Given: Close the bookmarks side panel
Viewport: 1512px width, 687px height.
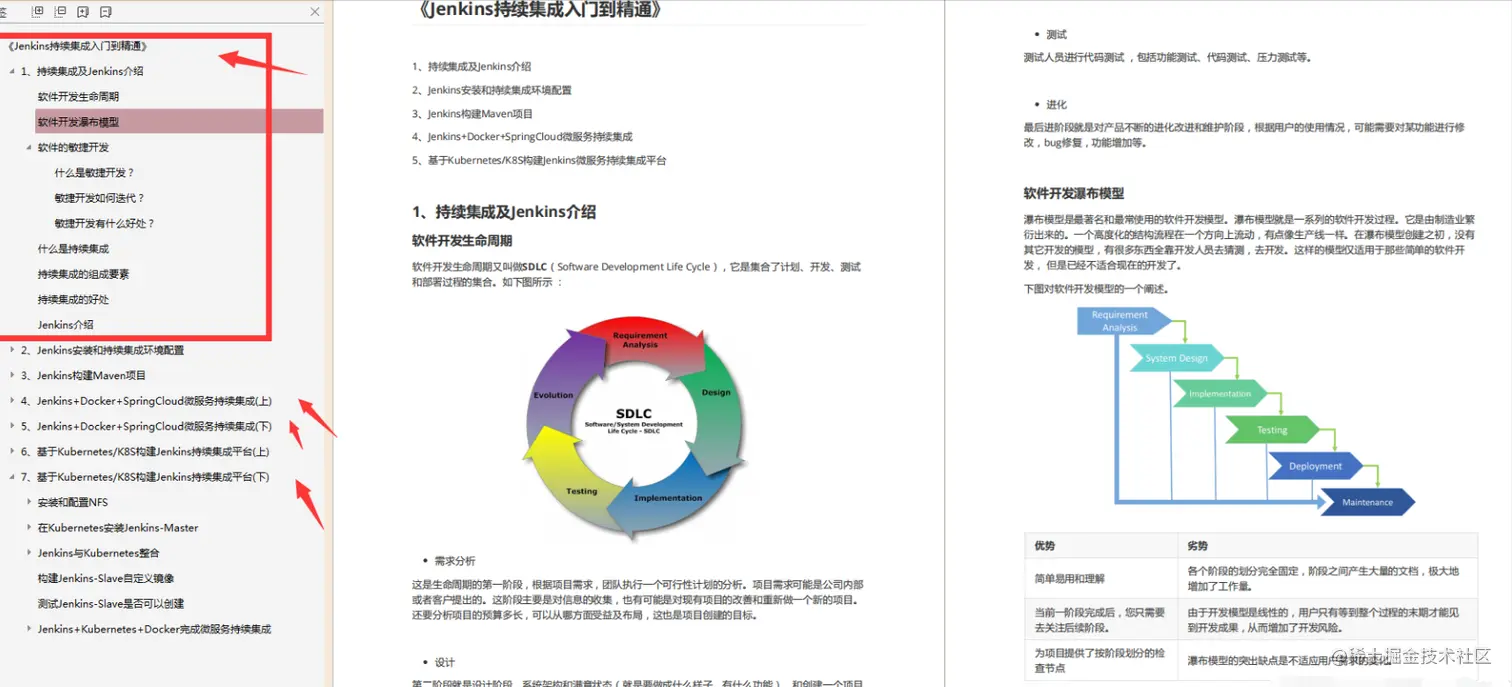Looking at the screenshot, I should click(x=315, y=12).
